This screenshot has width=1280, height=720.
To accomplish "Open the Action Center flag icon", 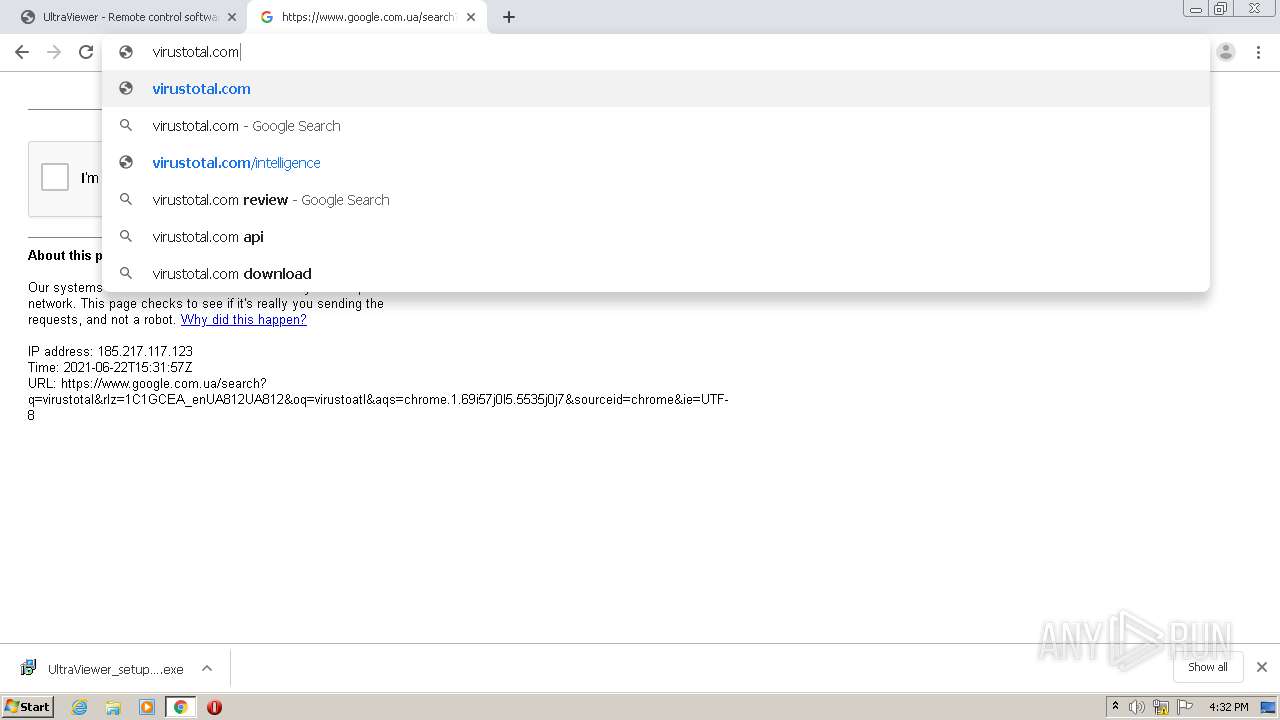I will coord(1185,707).
